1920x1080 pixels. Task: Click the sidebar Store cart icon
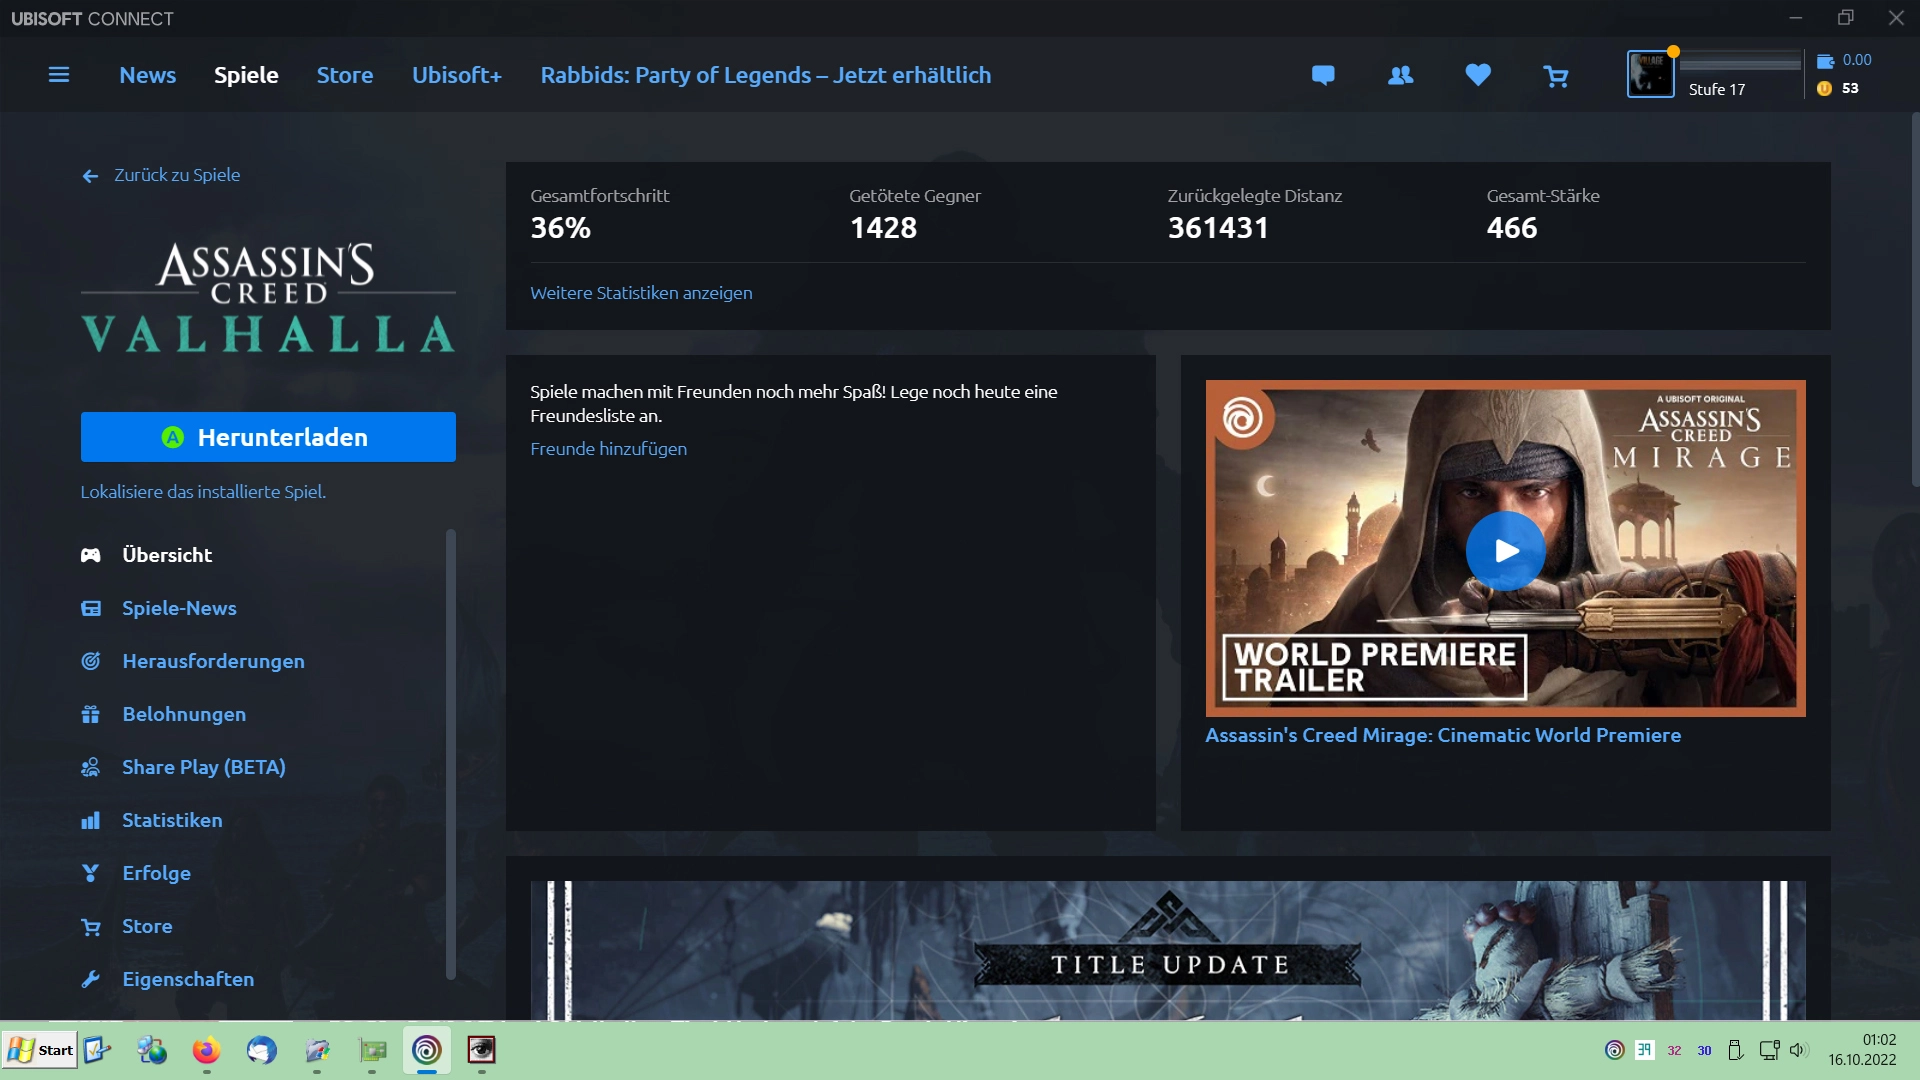pyautogui.click(x=91, y=927)
